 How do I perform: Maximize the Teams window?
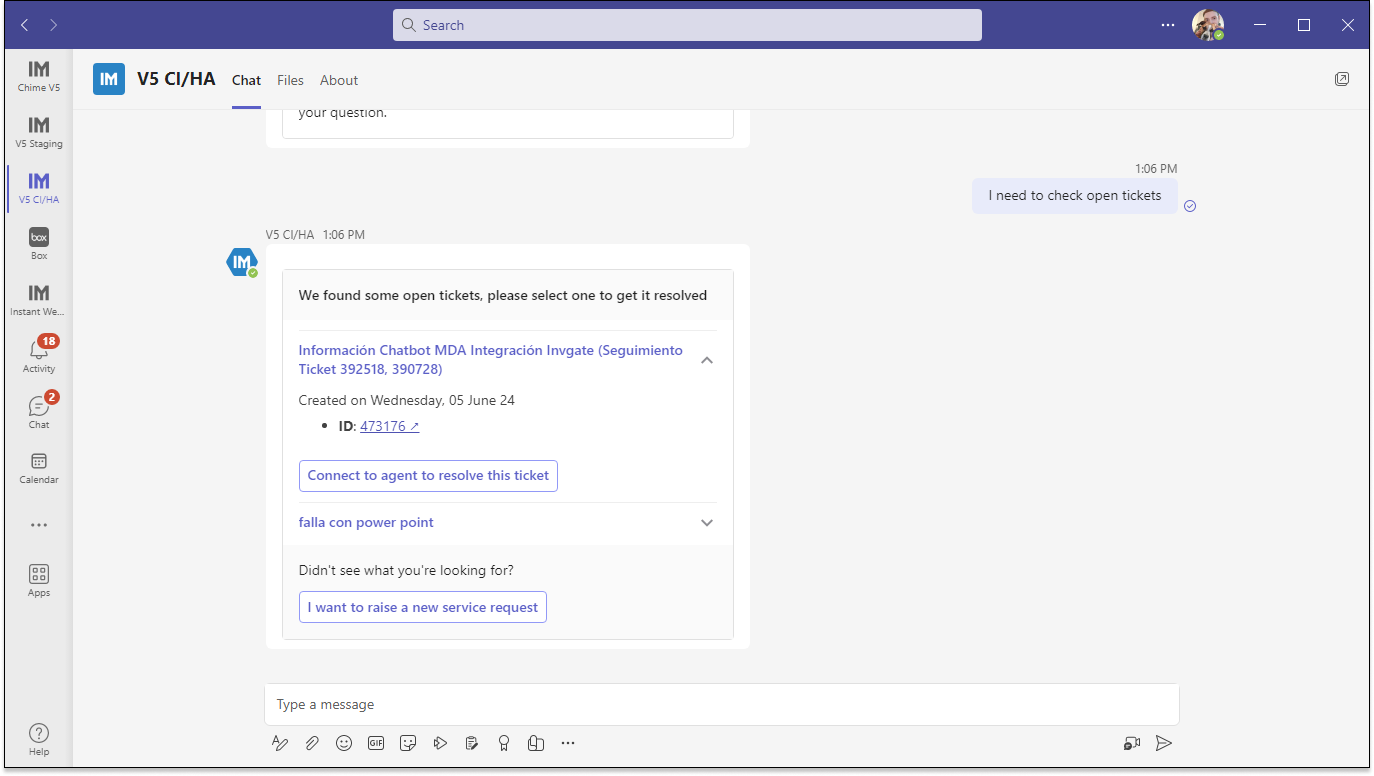coord(1304,25)
